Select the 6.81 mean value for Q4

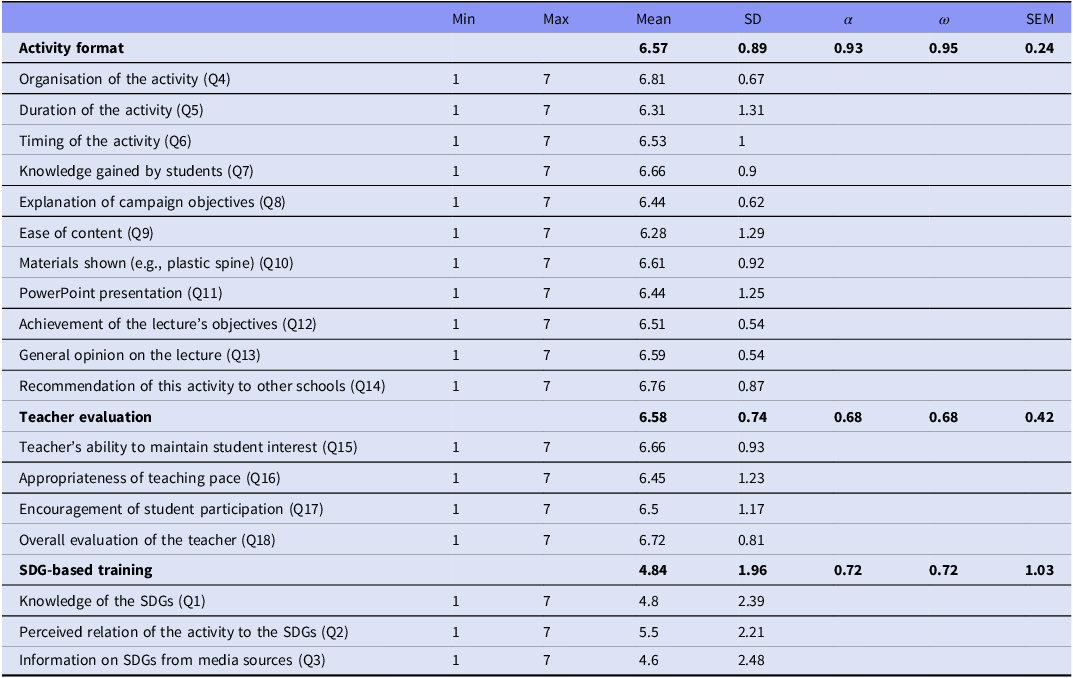[654, 79]
